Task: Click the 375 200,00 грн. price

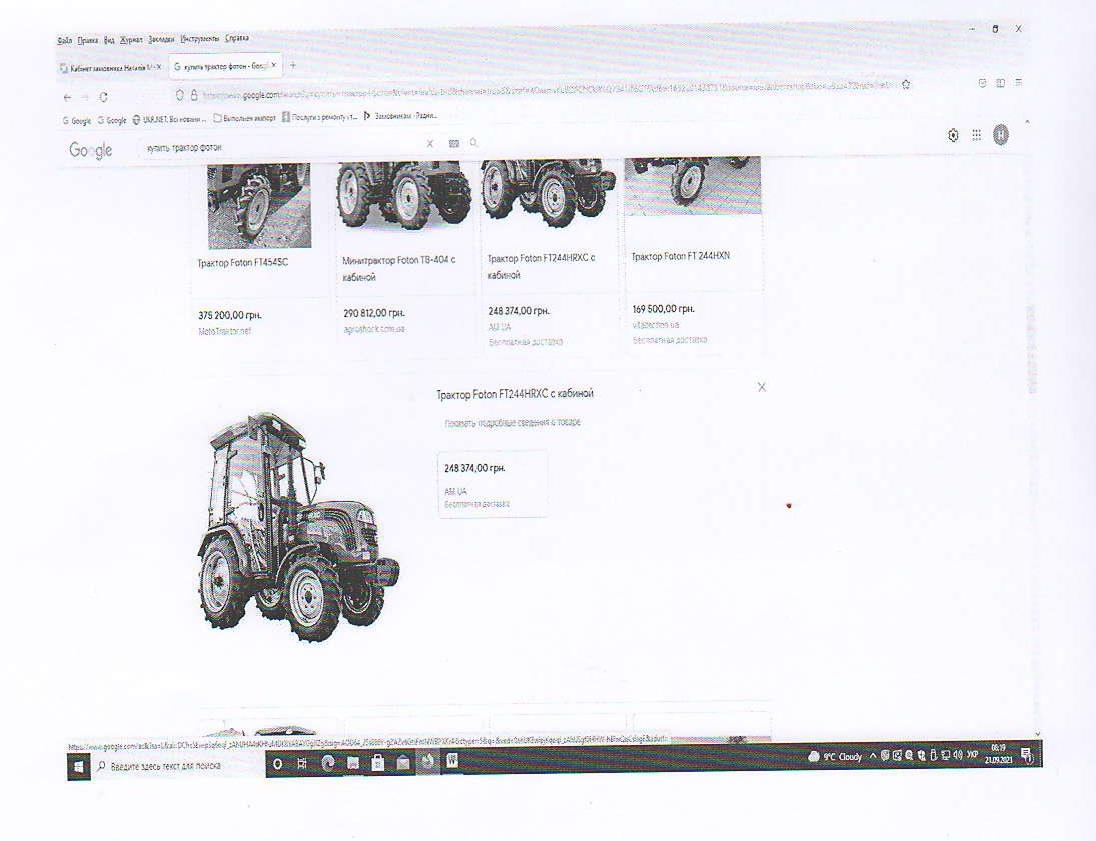Action: 230,315
